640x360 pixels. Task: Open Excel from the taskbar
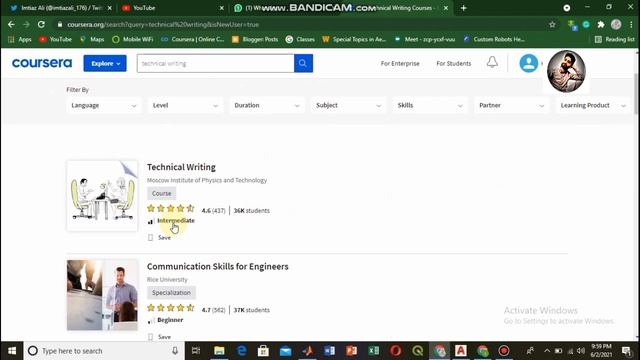tap(373, 351)
